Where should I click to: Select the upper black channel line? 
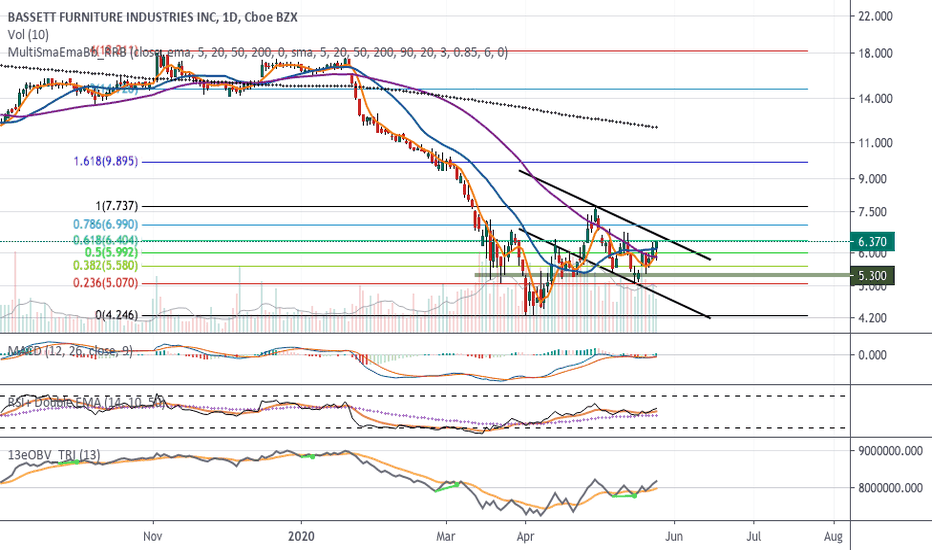tap(615, 216)
